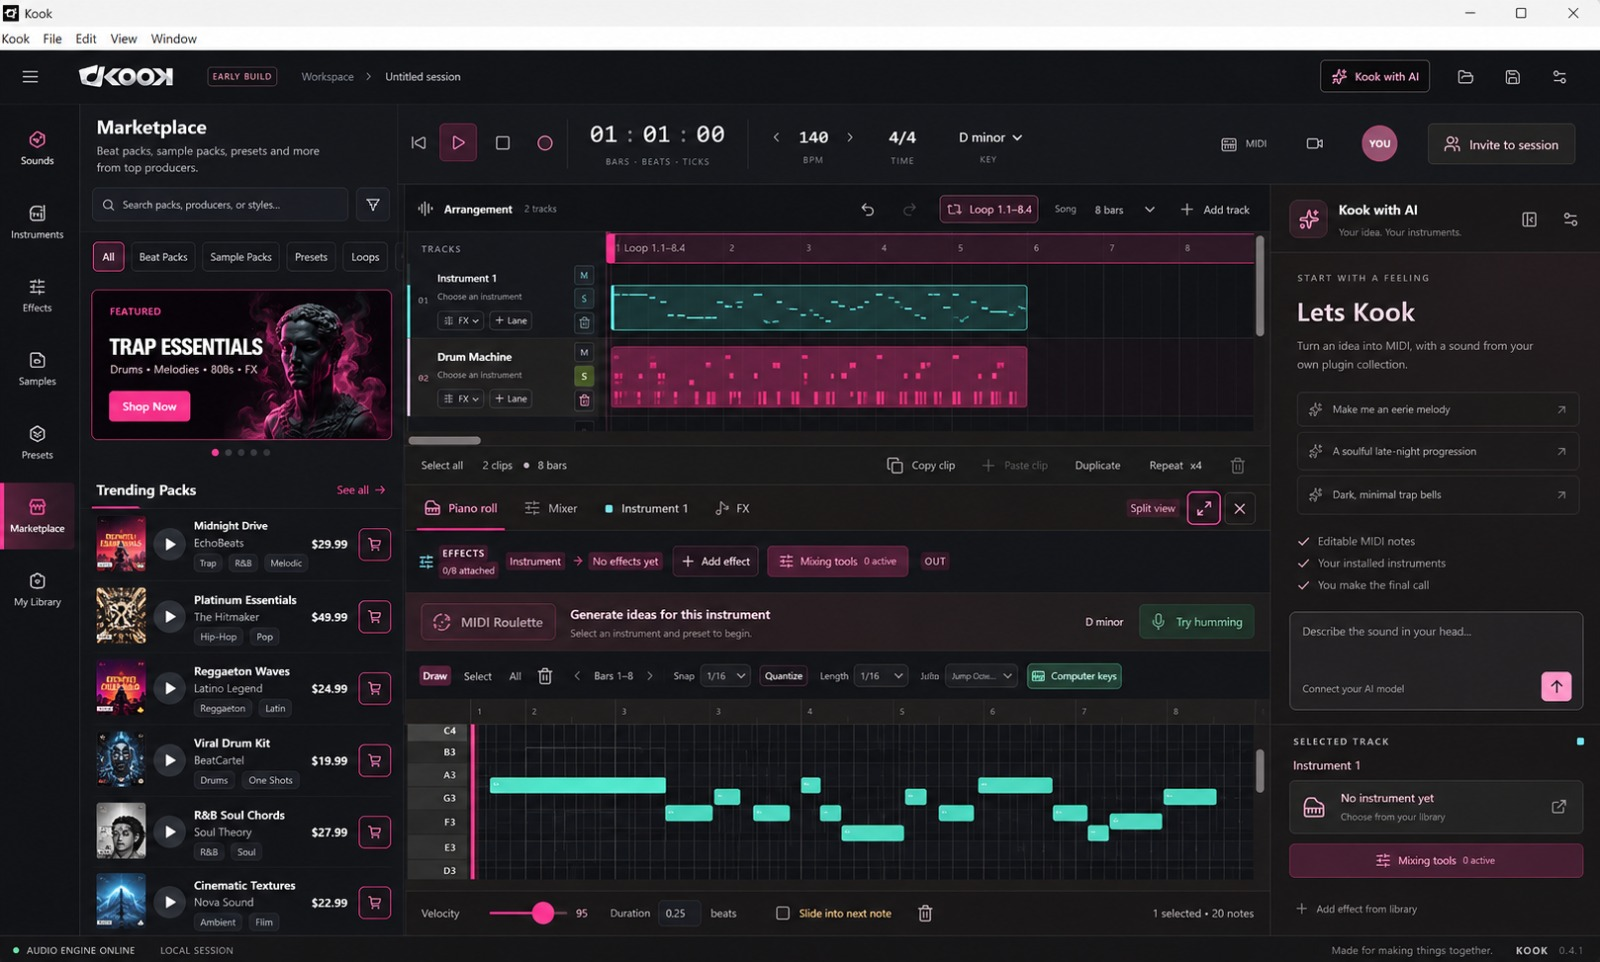Screen dimensions: 1600x962
Task: Open the Sounds sidebar section
Action: tap(37, 147)
